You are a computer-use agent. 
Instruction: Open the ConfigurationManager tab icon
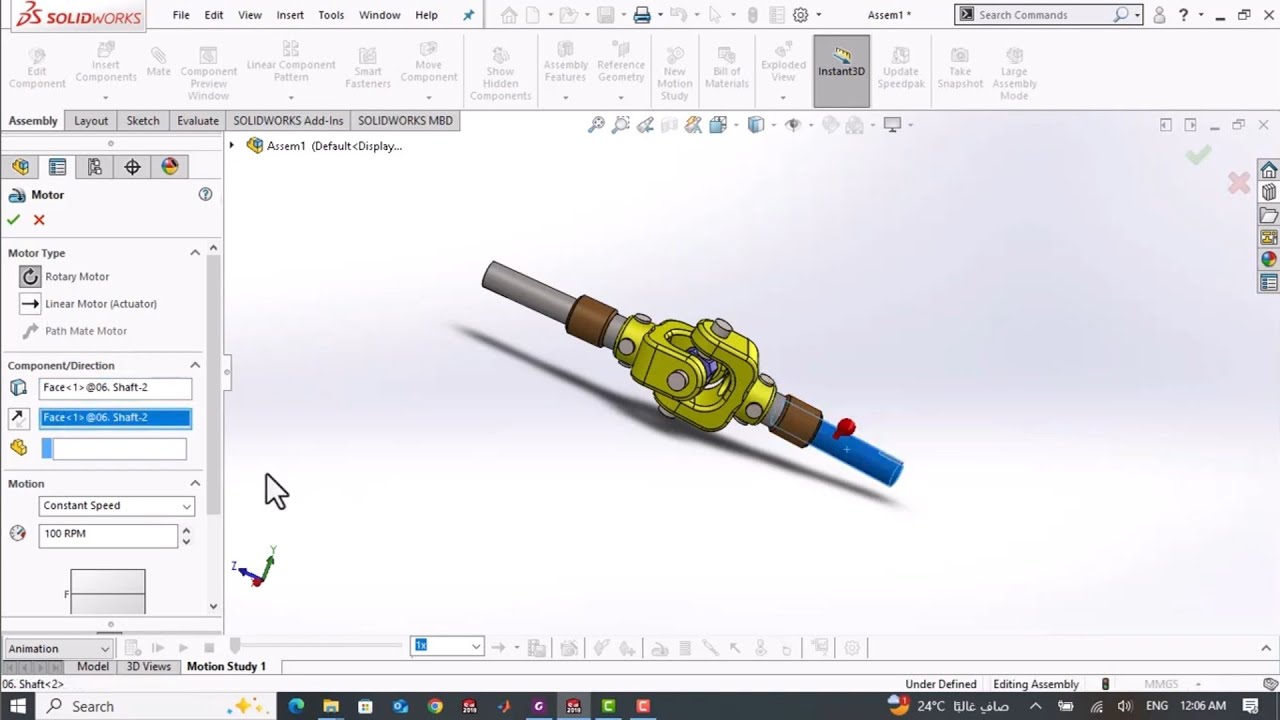(x=95, y=167)
